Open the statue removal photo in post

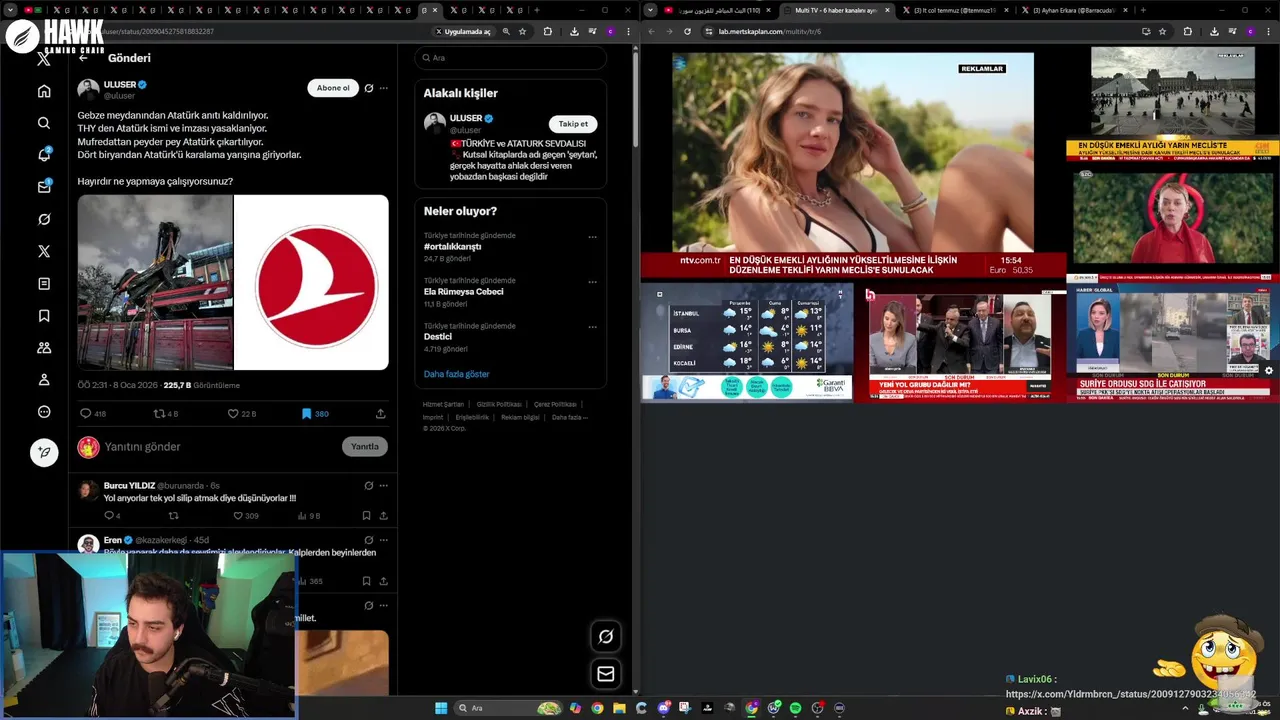pos(155,282)
